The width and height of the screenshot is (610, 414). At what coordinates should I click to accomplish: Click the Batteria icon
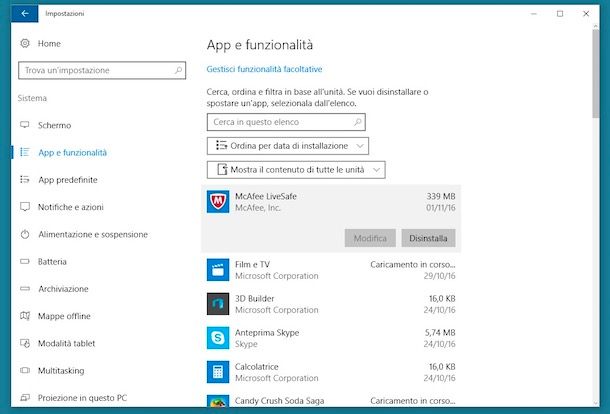click(25, 261)
